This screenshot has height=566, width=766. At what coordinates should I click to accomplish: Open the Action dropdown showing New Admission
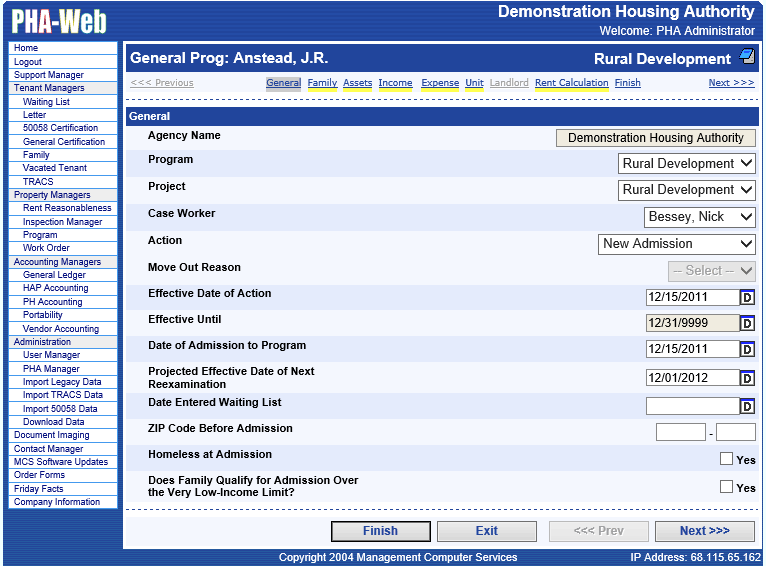tap(677, 244)
